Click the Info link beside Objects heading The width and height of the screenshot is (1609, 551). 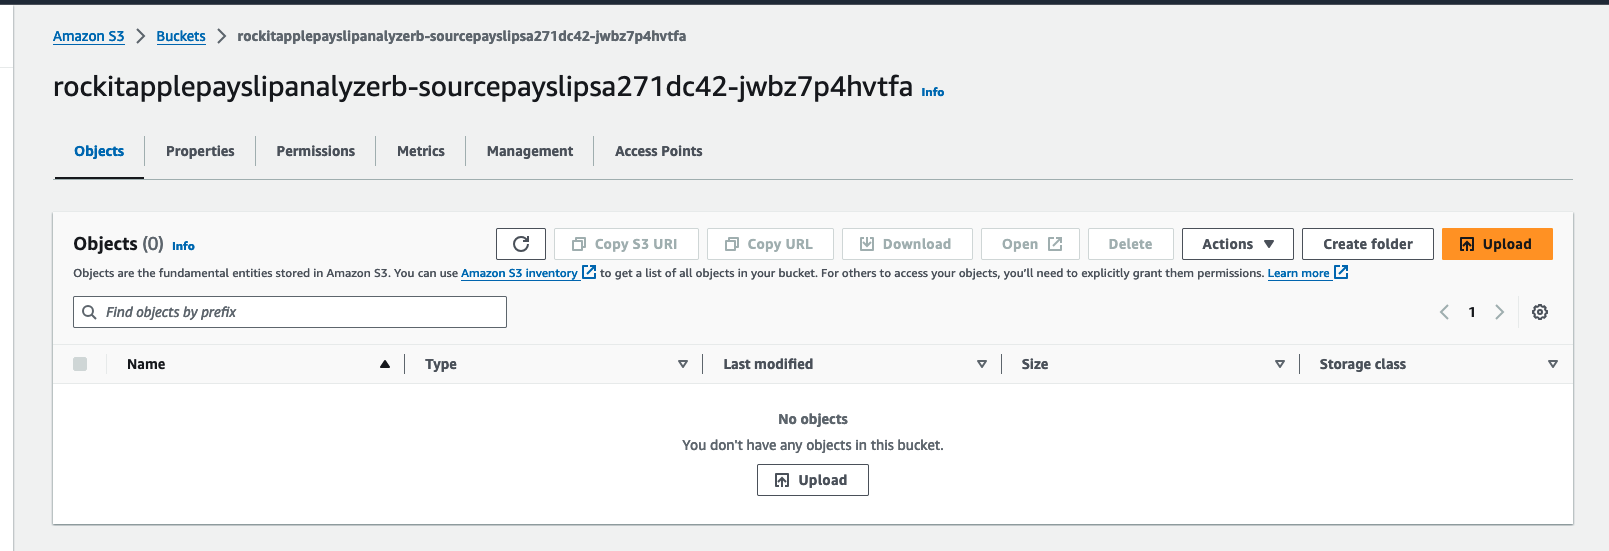pyautogui.click(x=183, y=246)
